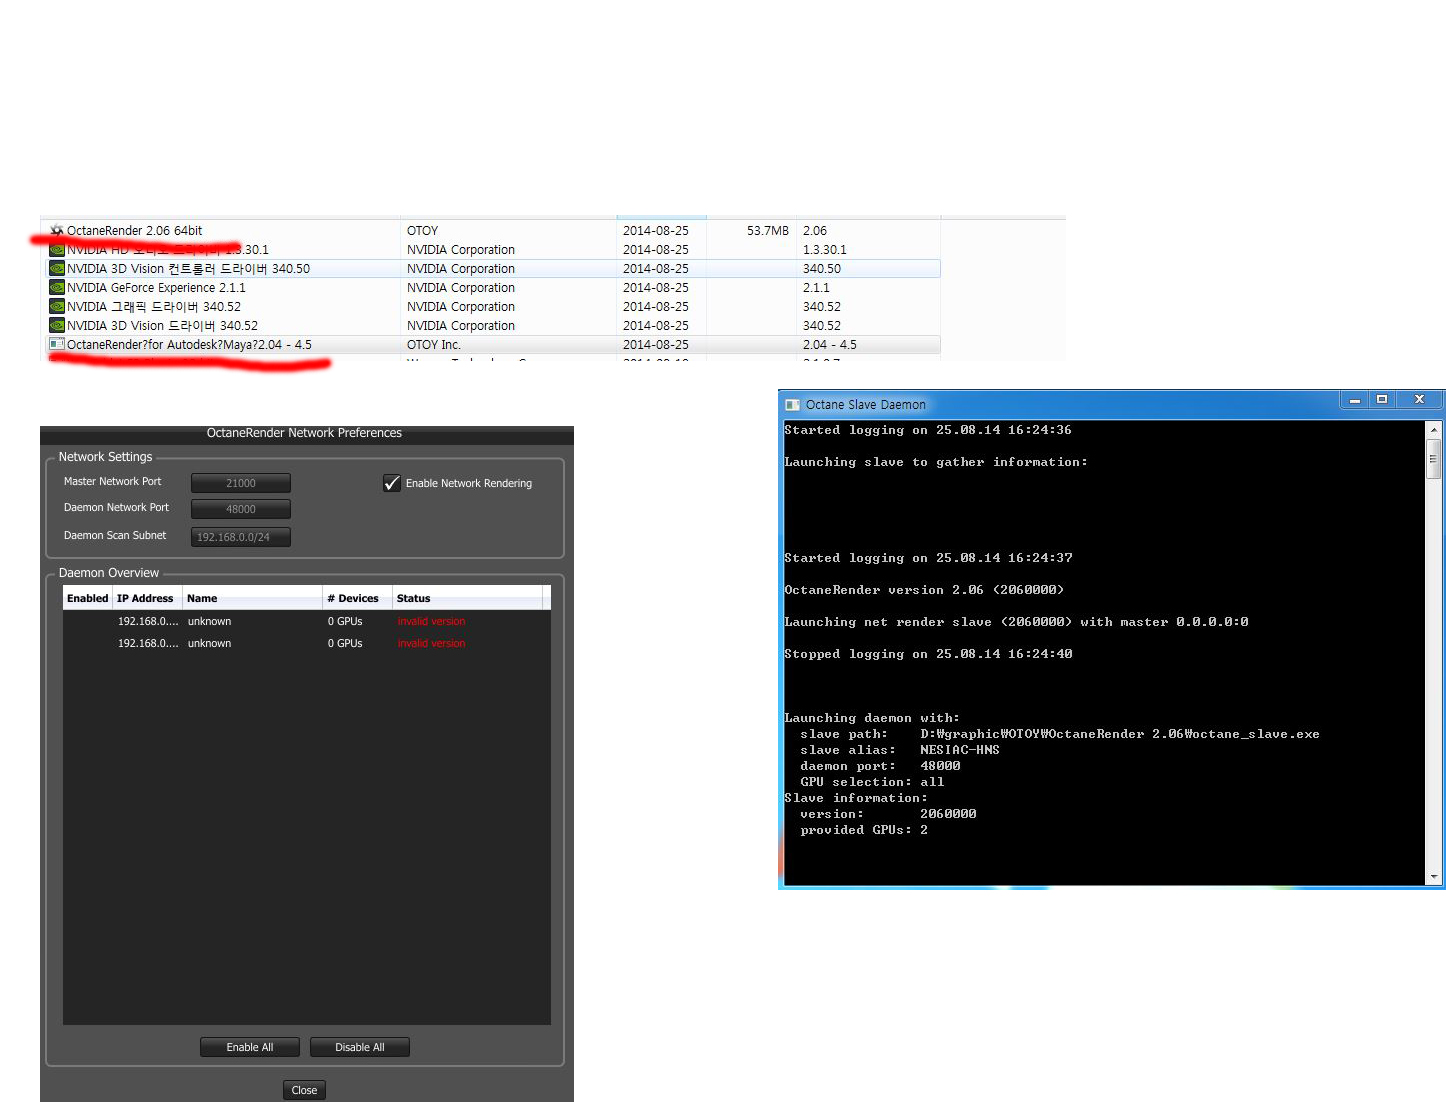Click the OctaneRender Network Preferences title
Viewport: 1446px width, 1102px height.
[304, 433]
